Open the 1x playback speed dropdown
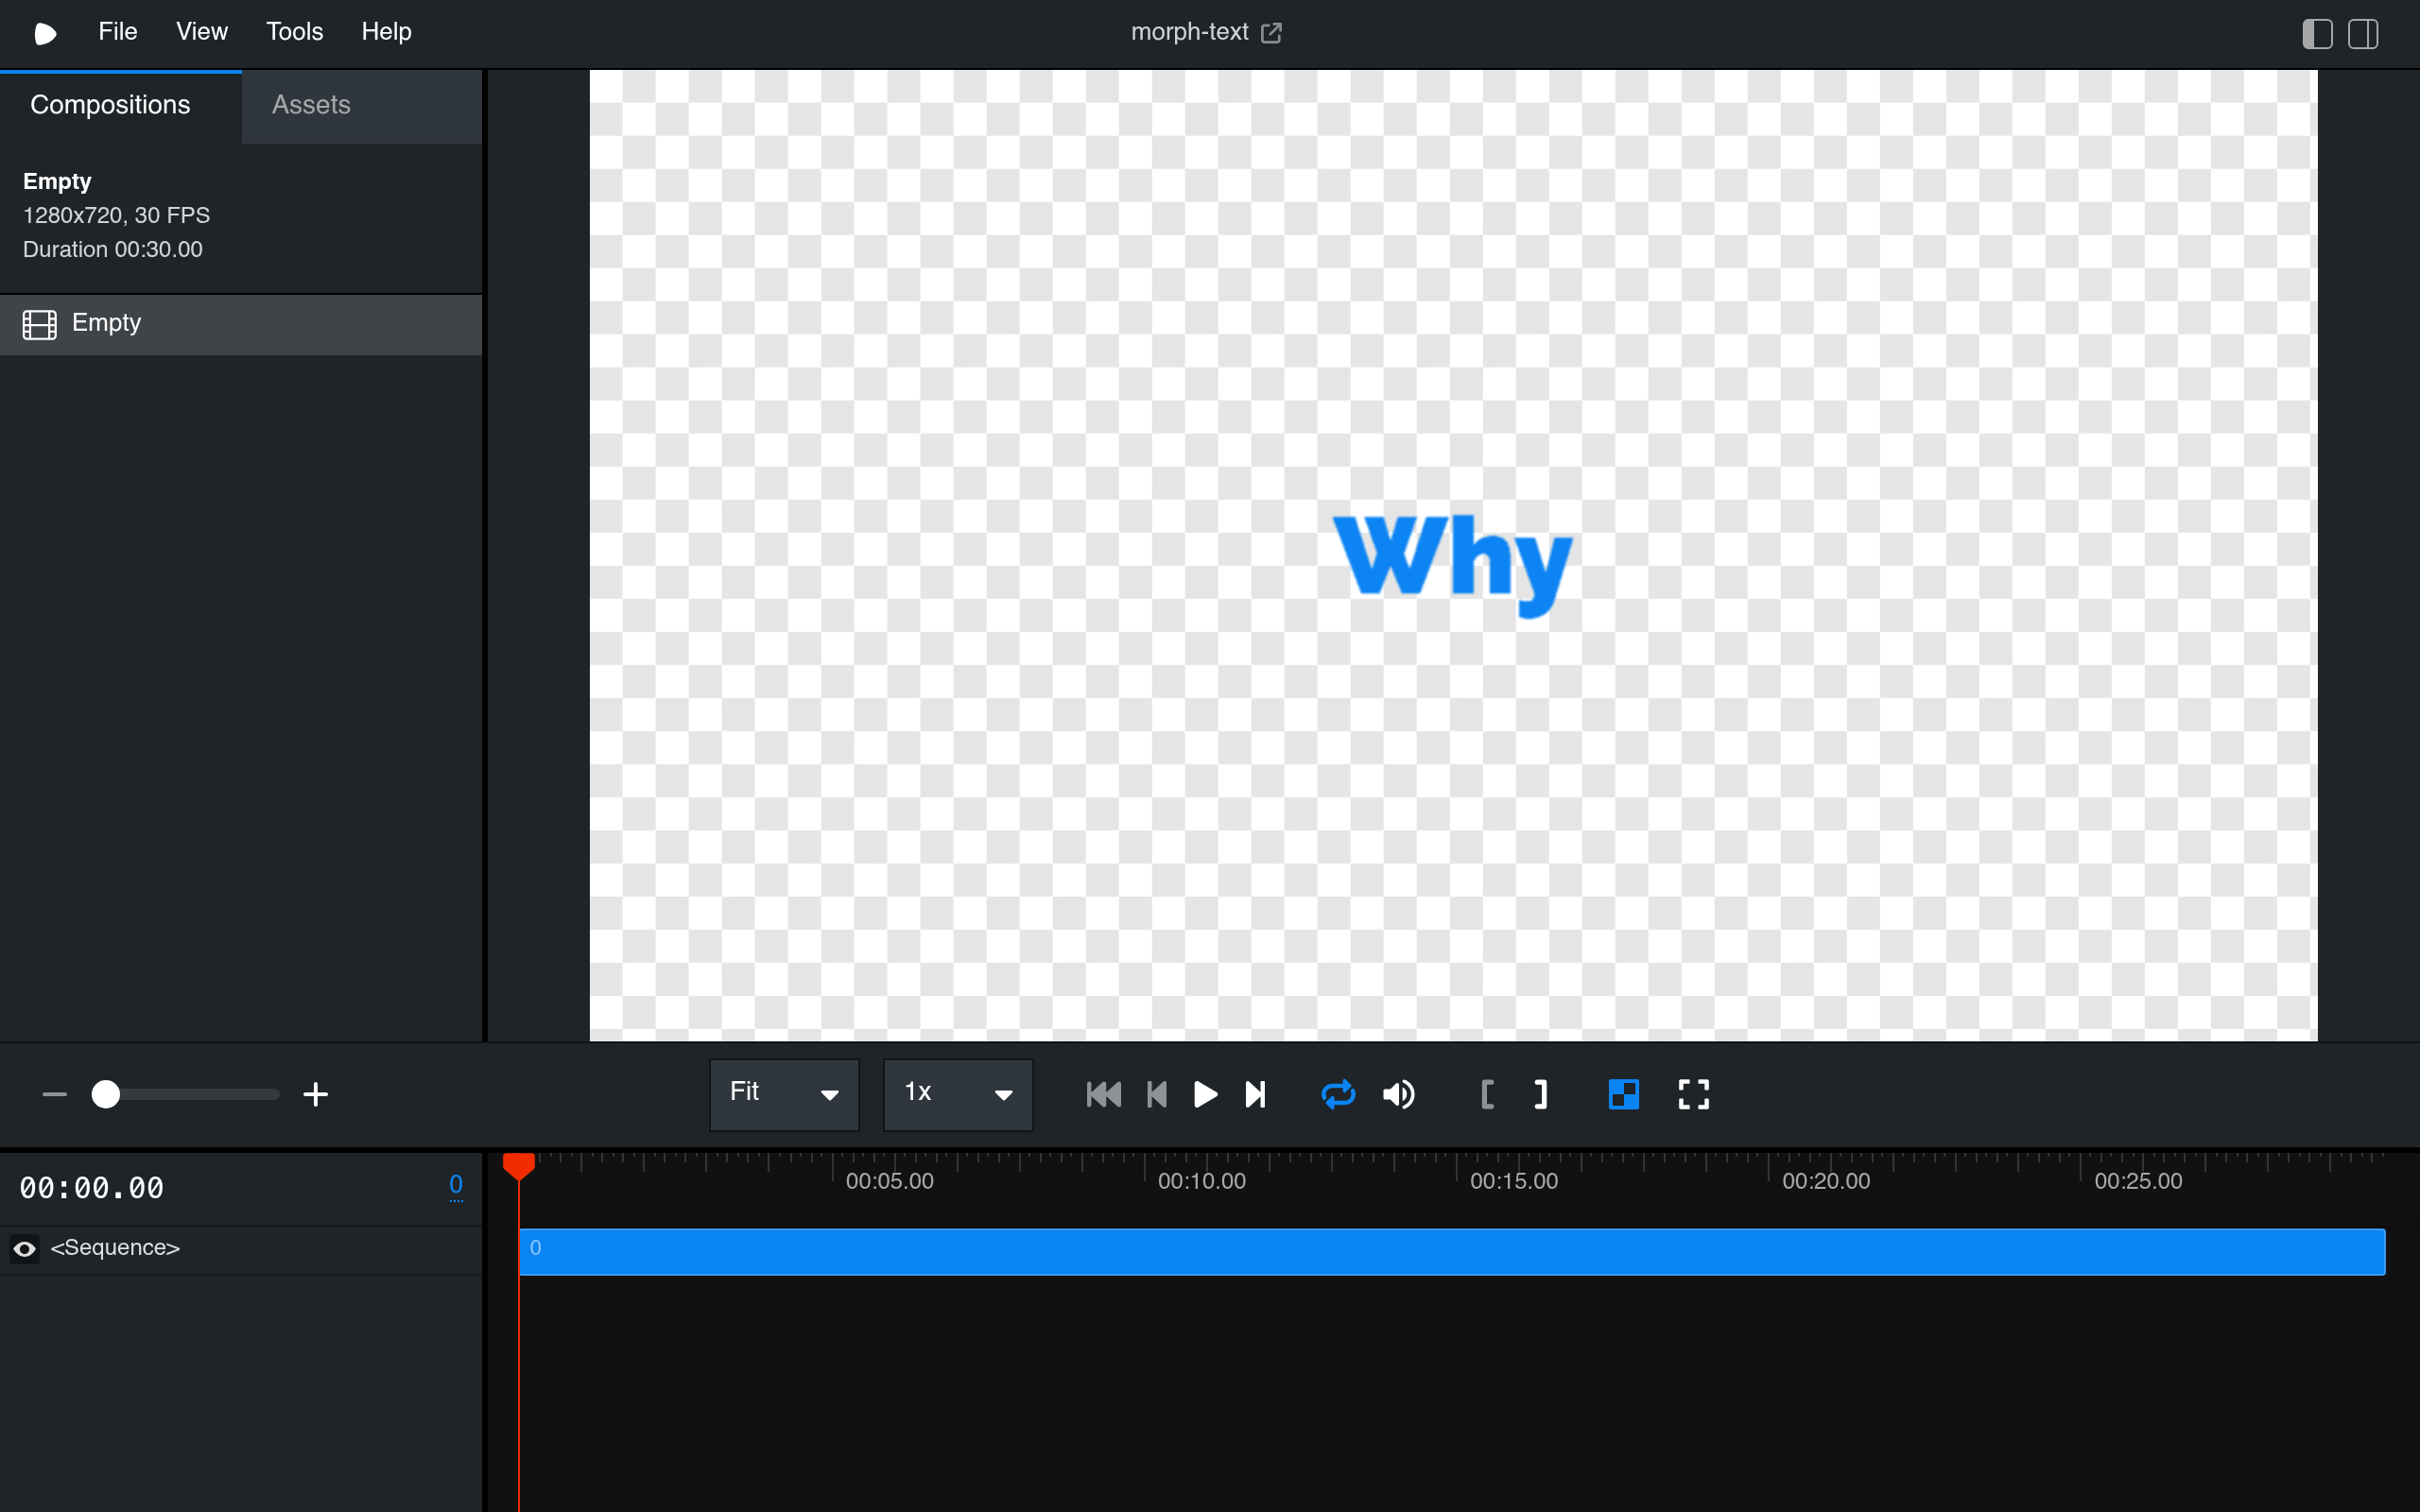Image resolution: width=2420 pixels, height=1512 pixels. pos(958,1094)
